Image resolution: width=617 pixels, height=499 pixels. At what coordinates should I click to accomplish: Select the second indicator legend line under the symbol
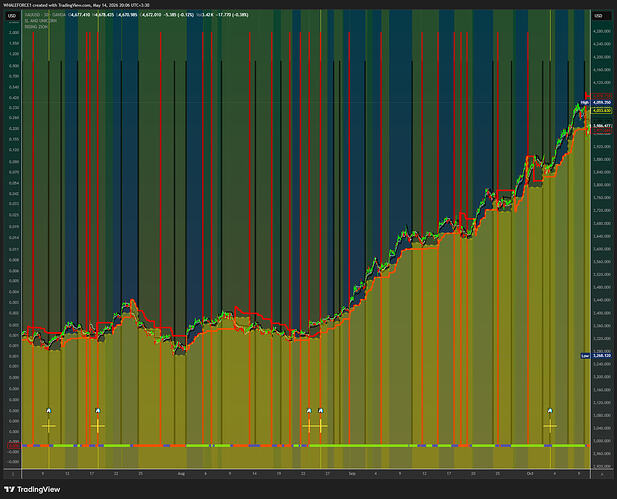tap(41, 21)
